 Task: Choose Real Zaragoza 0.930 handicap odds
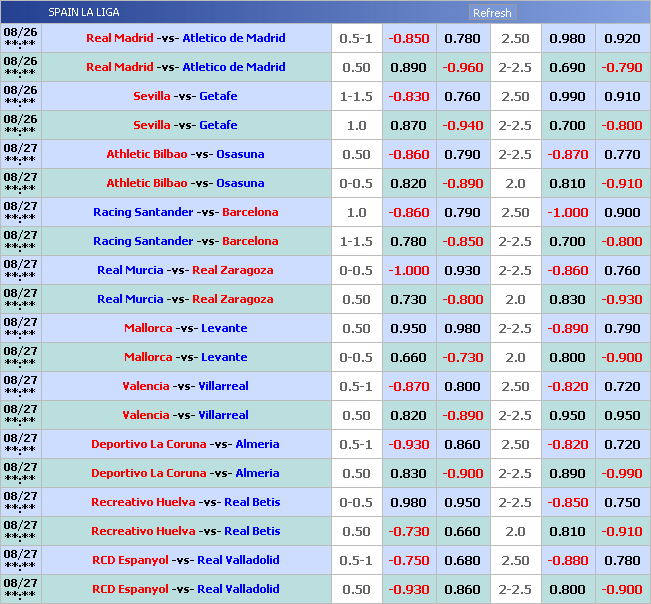462,271
